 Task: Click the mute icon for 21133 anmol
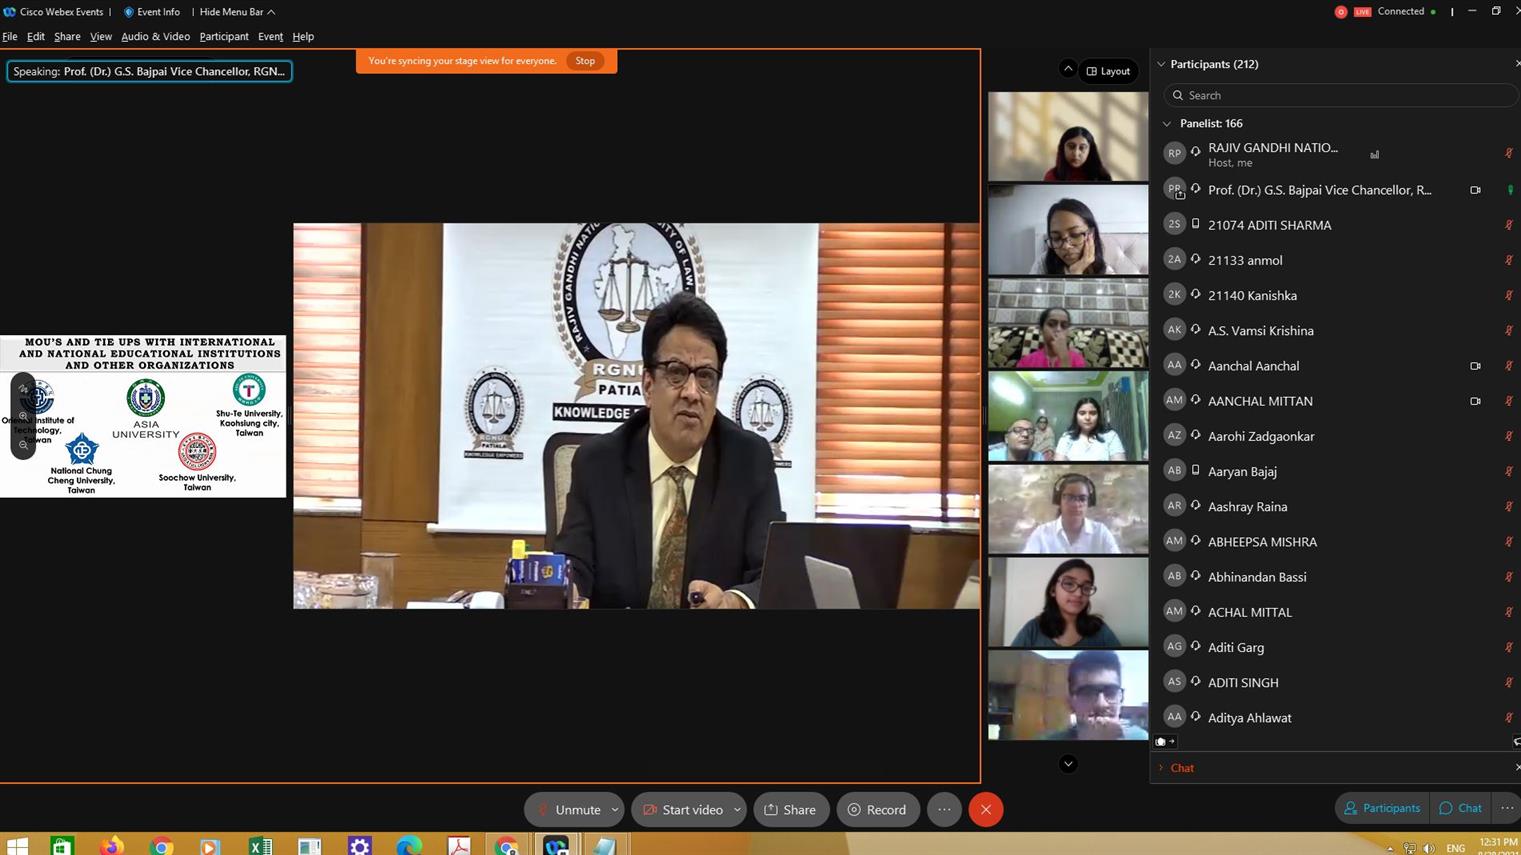coord(1509,260)
